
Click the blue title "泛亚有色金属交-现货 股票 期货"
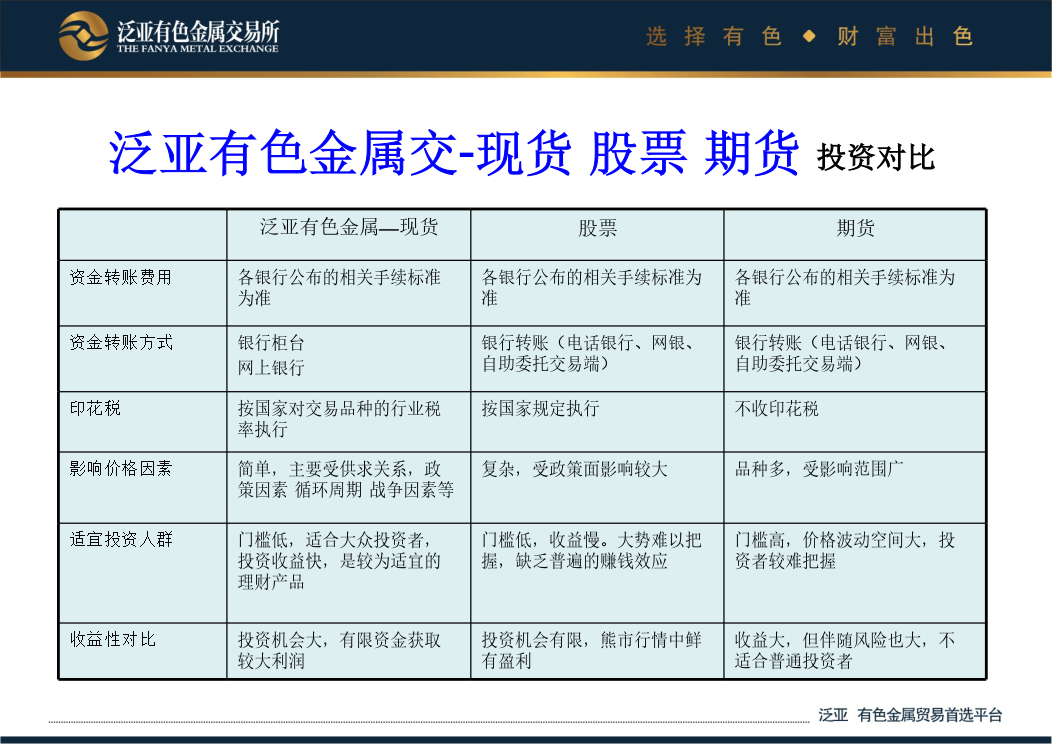click(x=454, y=154)
